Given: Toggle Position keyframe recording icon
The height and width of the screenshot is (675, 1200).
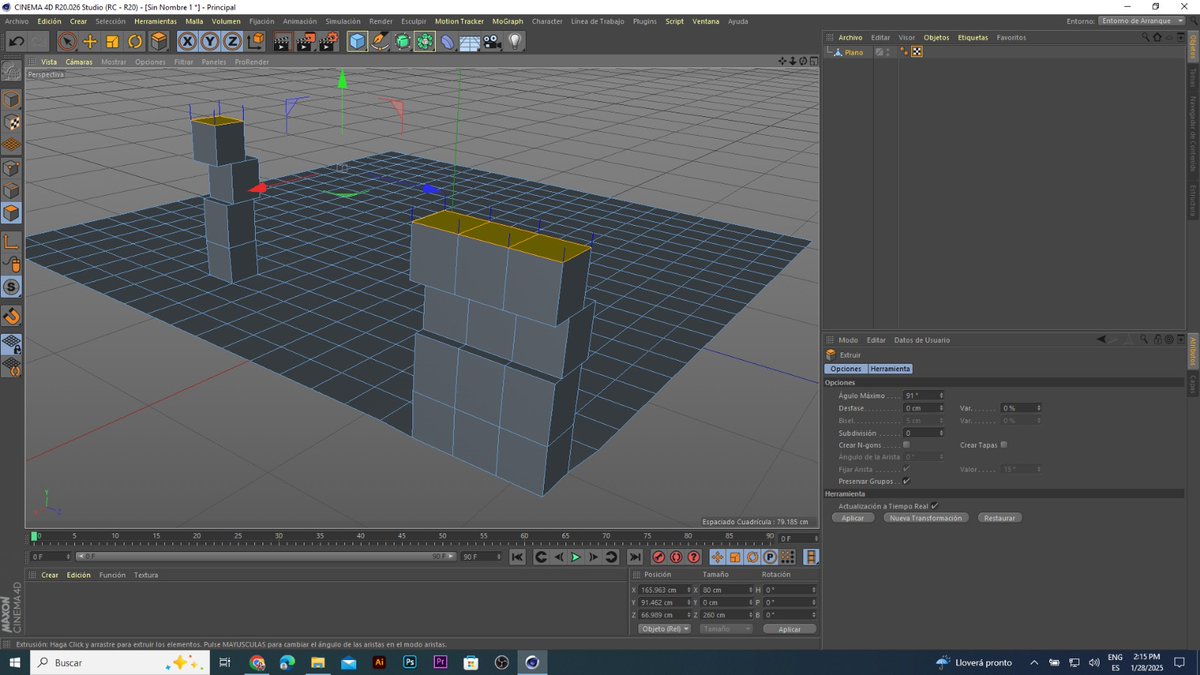Looking at the screenshot, I should [717, 557].
